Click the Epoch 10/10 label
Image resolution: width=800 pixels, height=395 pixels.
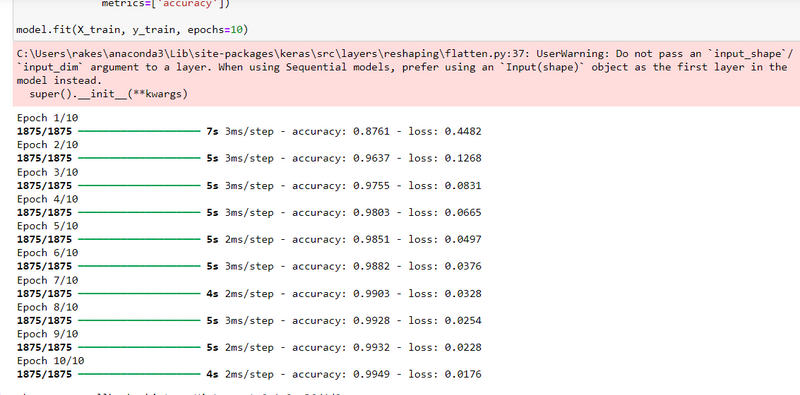(x=51, y=361)
